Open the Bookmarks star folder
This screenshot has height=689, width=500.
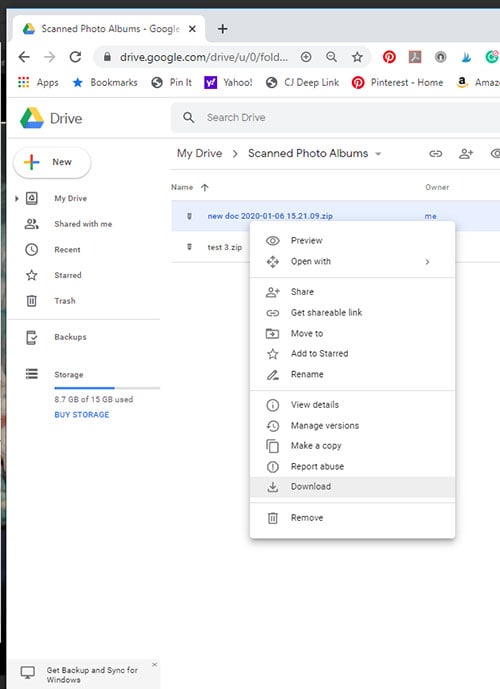(x=105, y=82)
